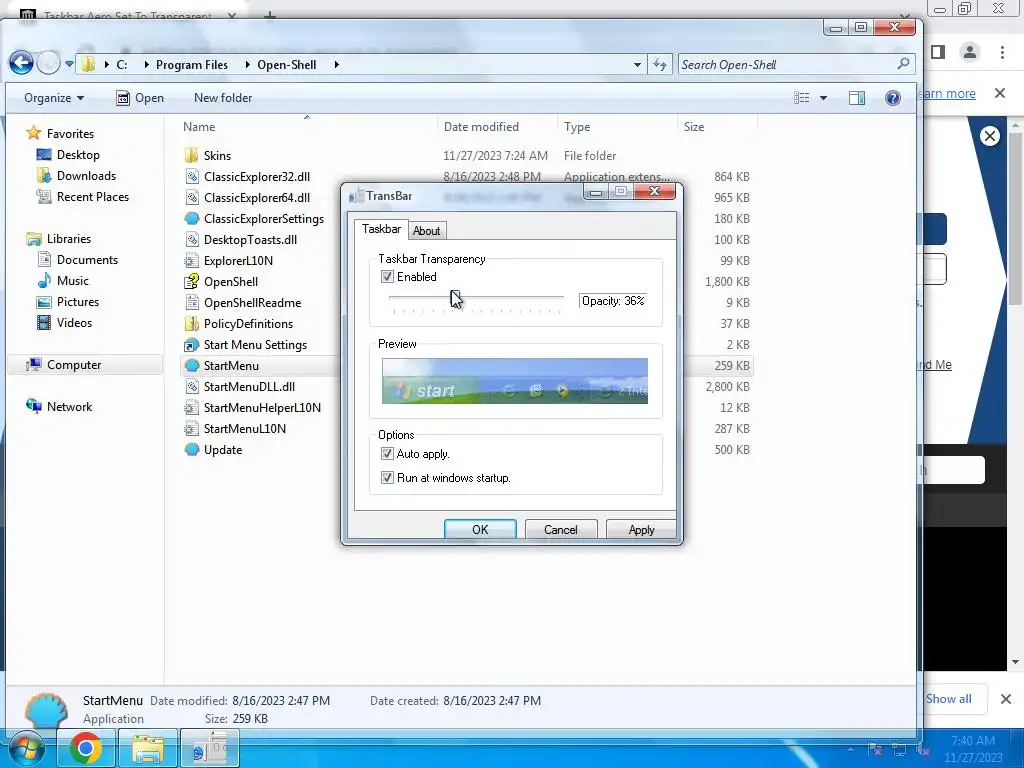Expand the view options dropdown arrow
The image size is (1024, 768).
[x=824, y=98]
